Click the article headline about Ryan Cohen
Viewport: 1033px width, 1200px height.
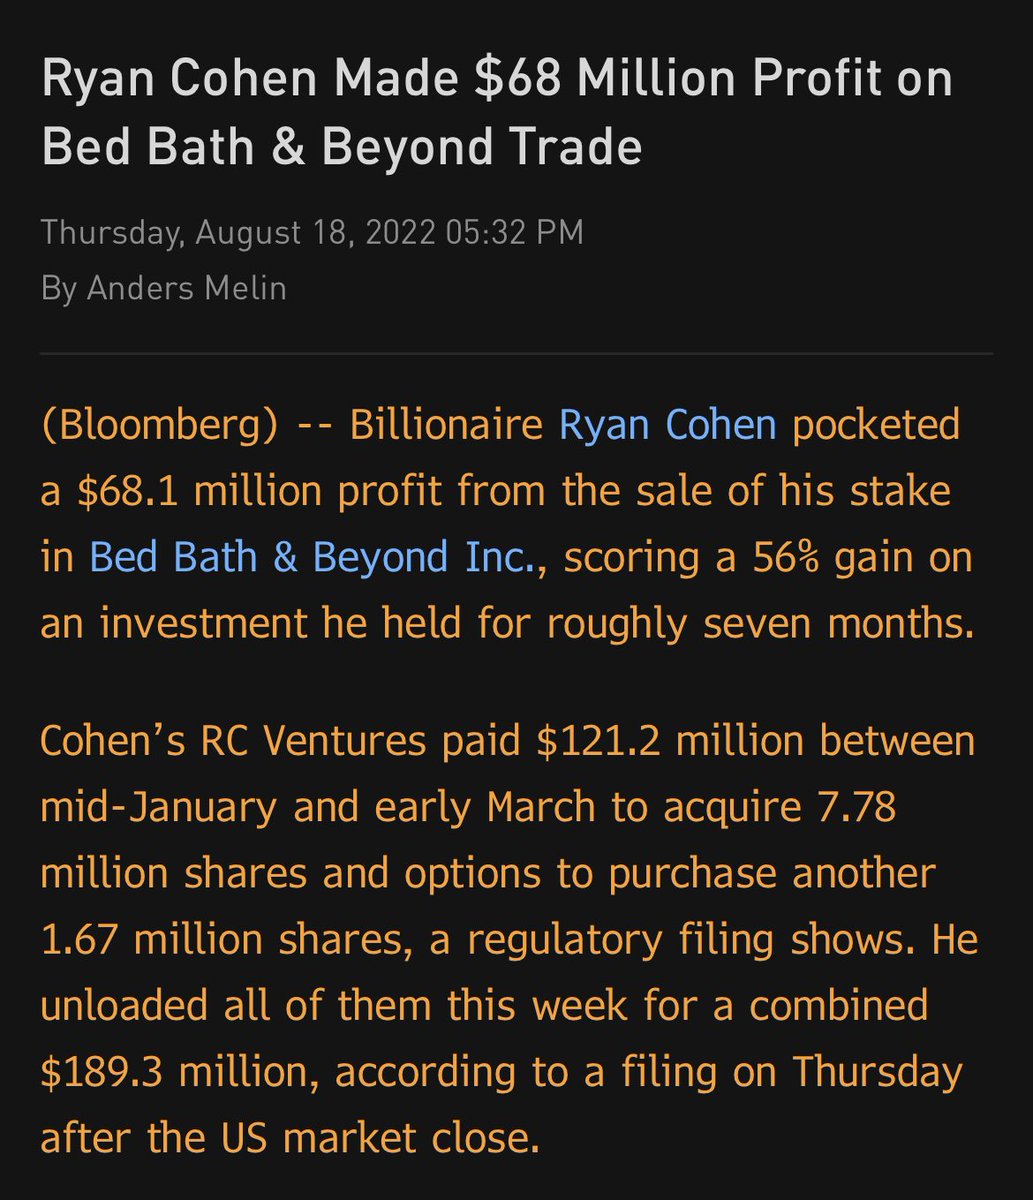pos(497,113)
